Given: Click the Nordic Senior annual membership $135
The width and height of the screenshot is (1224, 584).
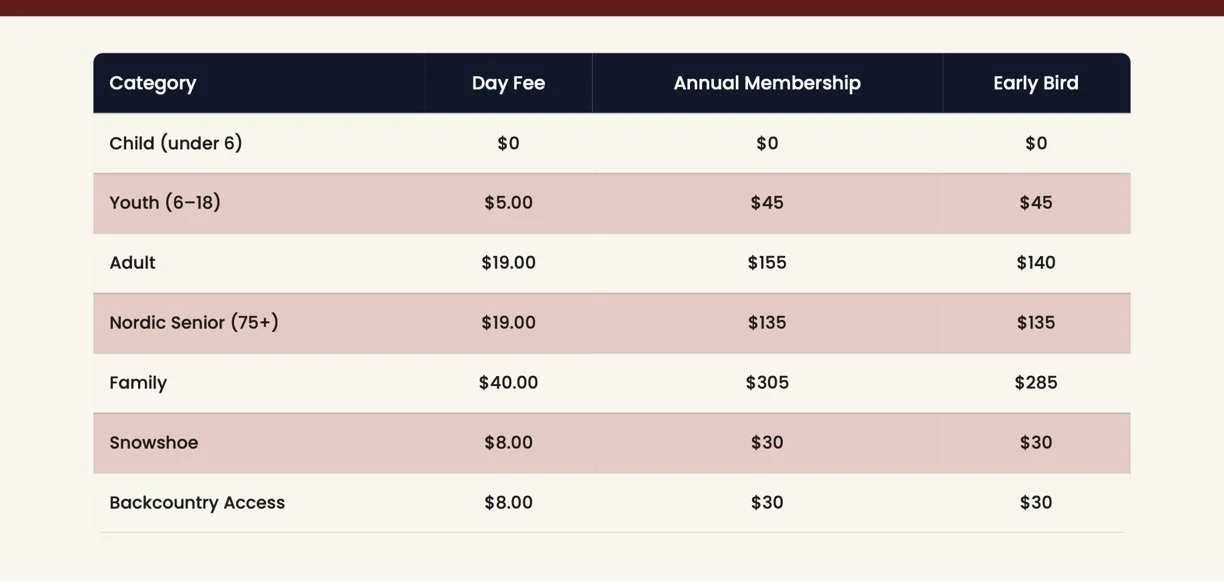Looking at the screenshot, I should (x=767, y=323).
